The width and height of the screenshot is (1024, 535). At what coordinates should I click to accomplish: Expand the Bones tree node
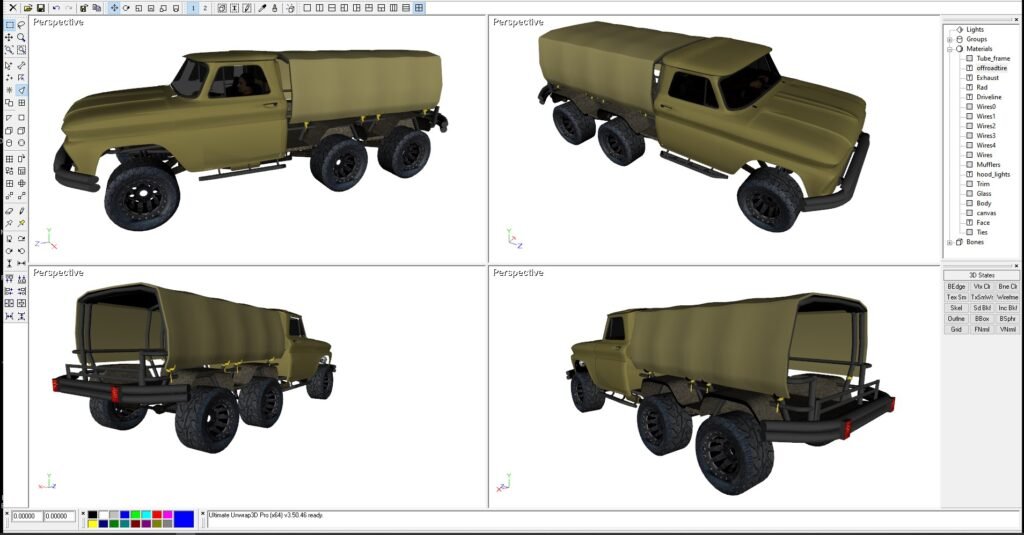click(x=949, y=242)
